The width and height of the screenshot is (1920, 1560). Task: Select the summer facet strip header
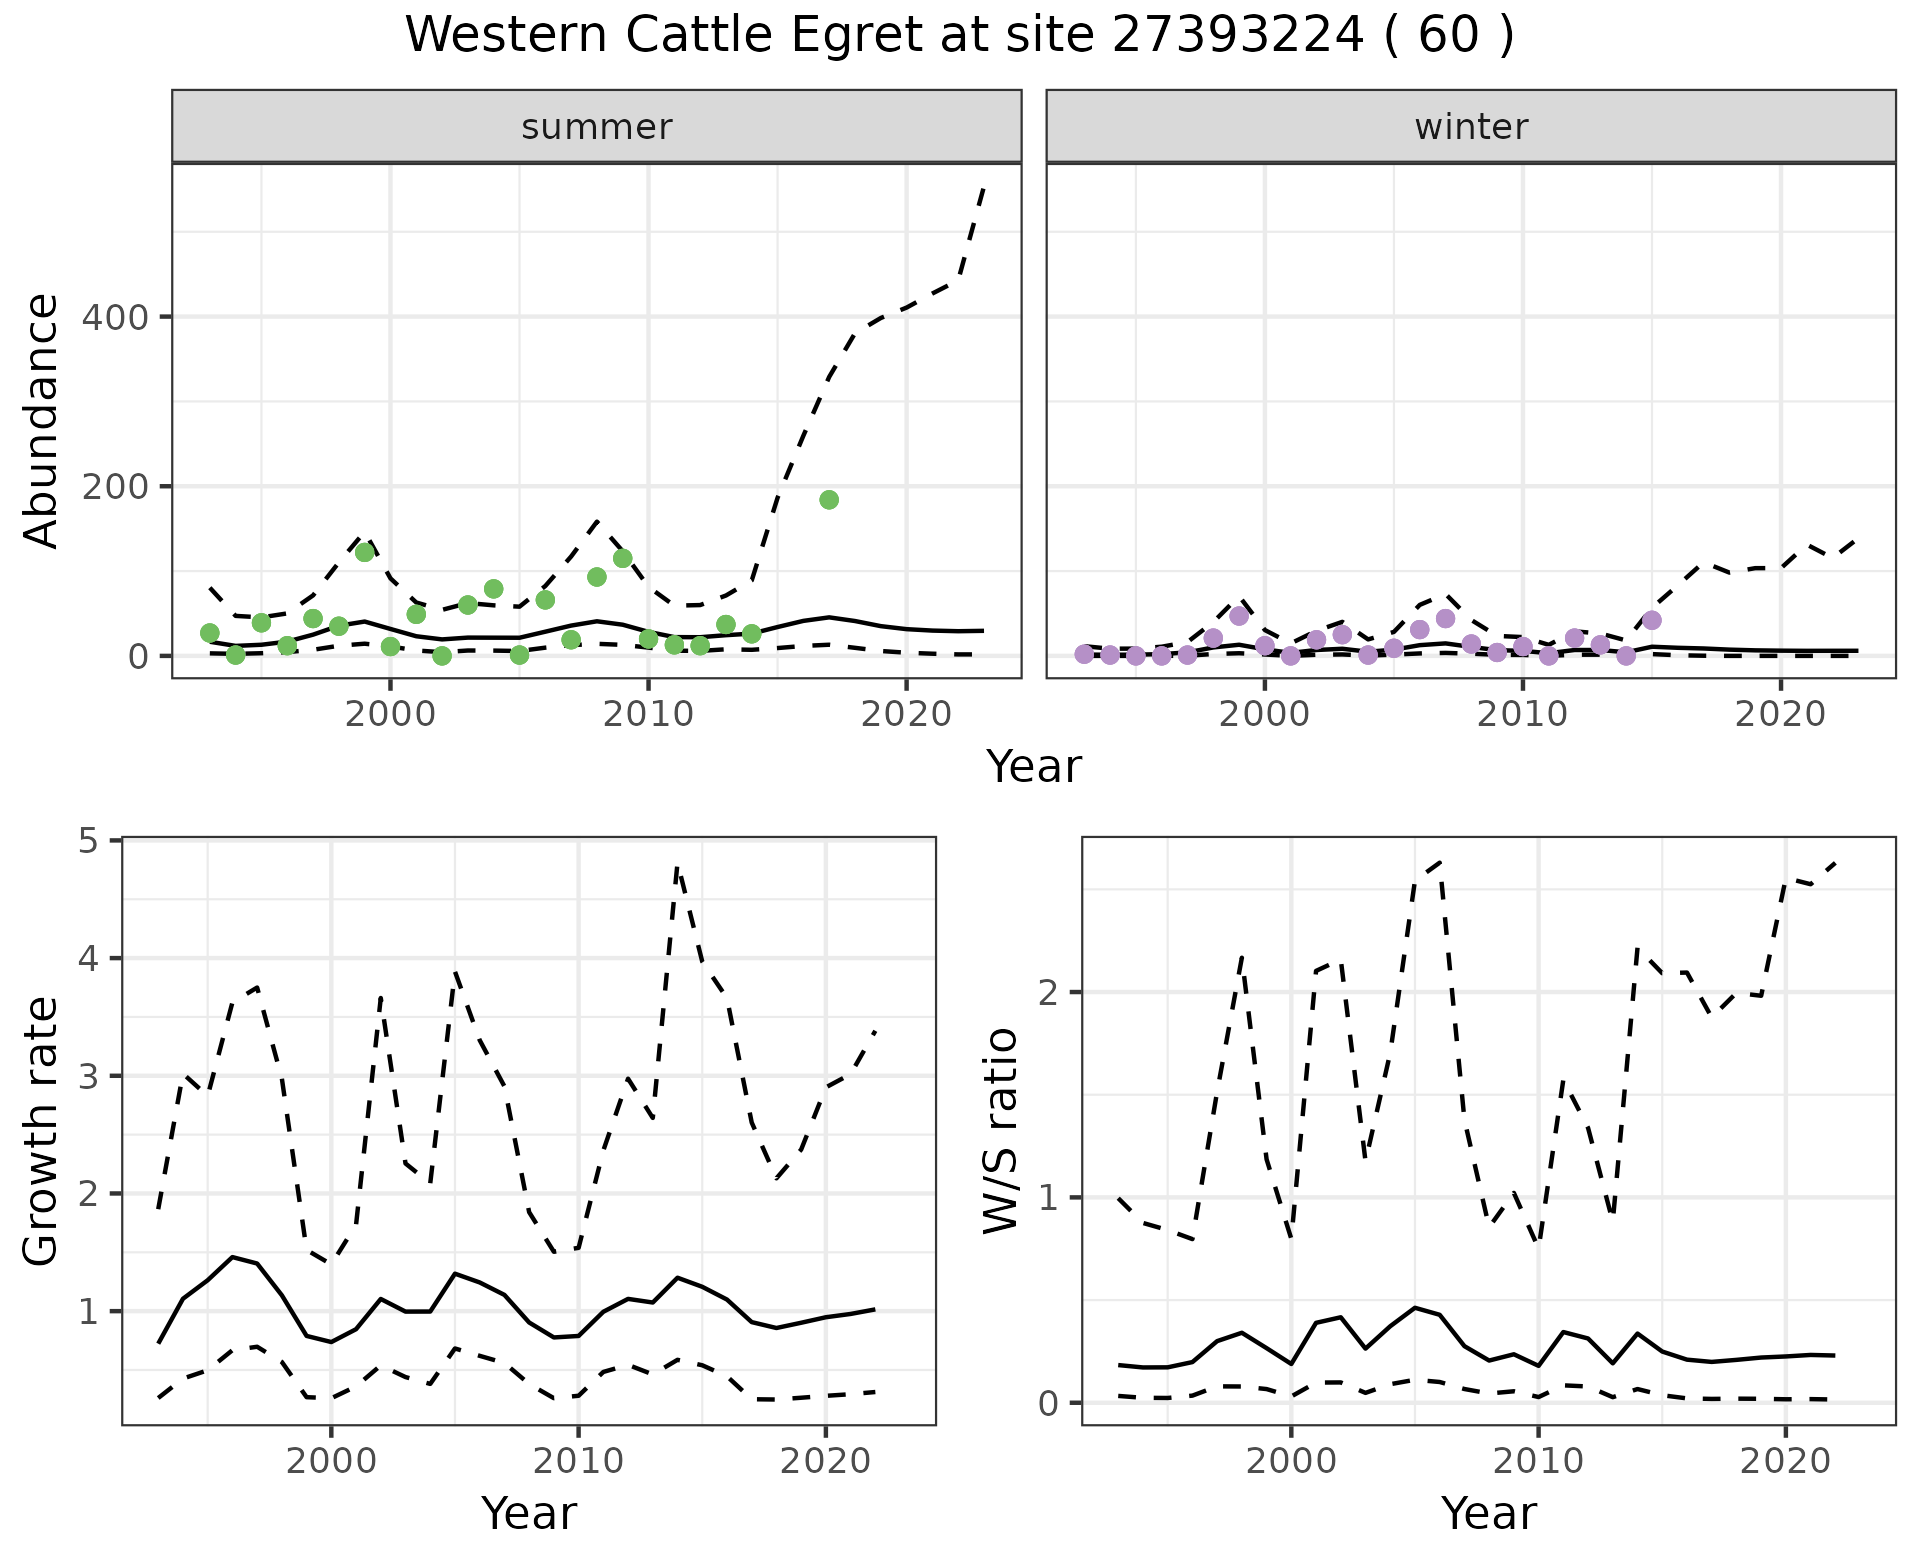point(596,127)
